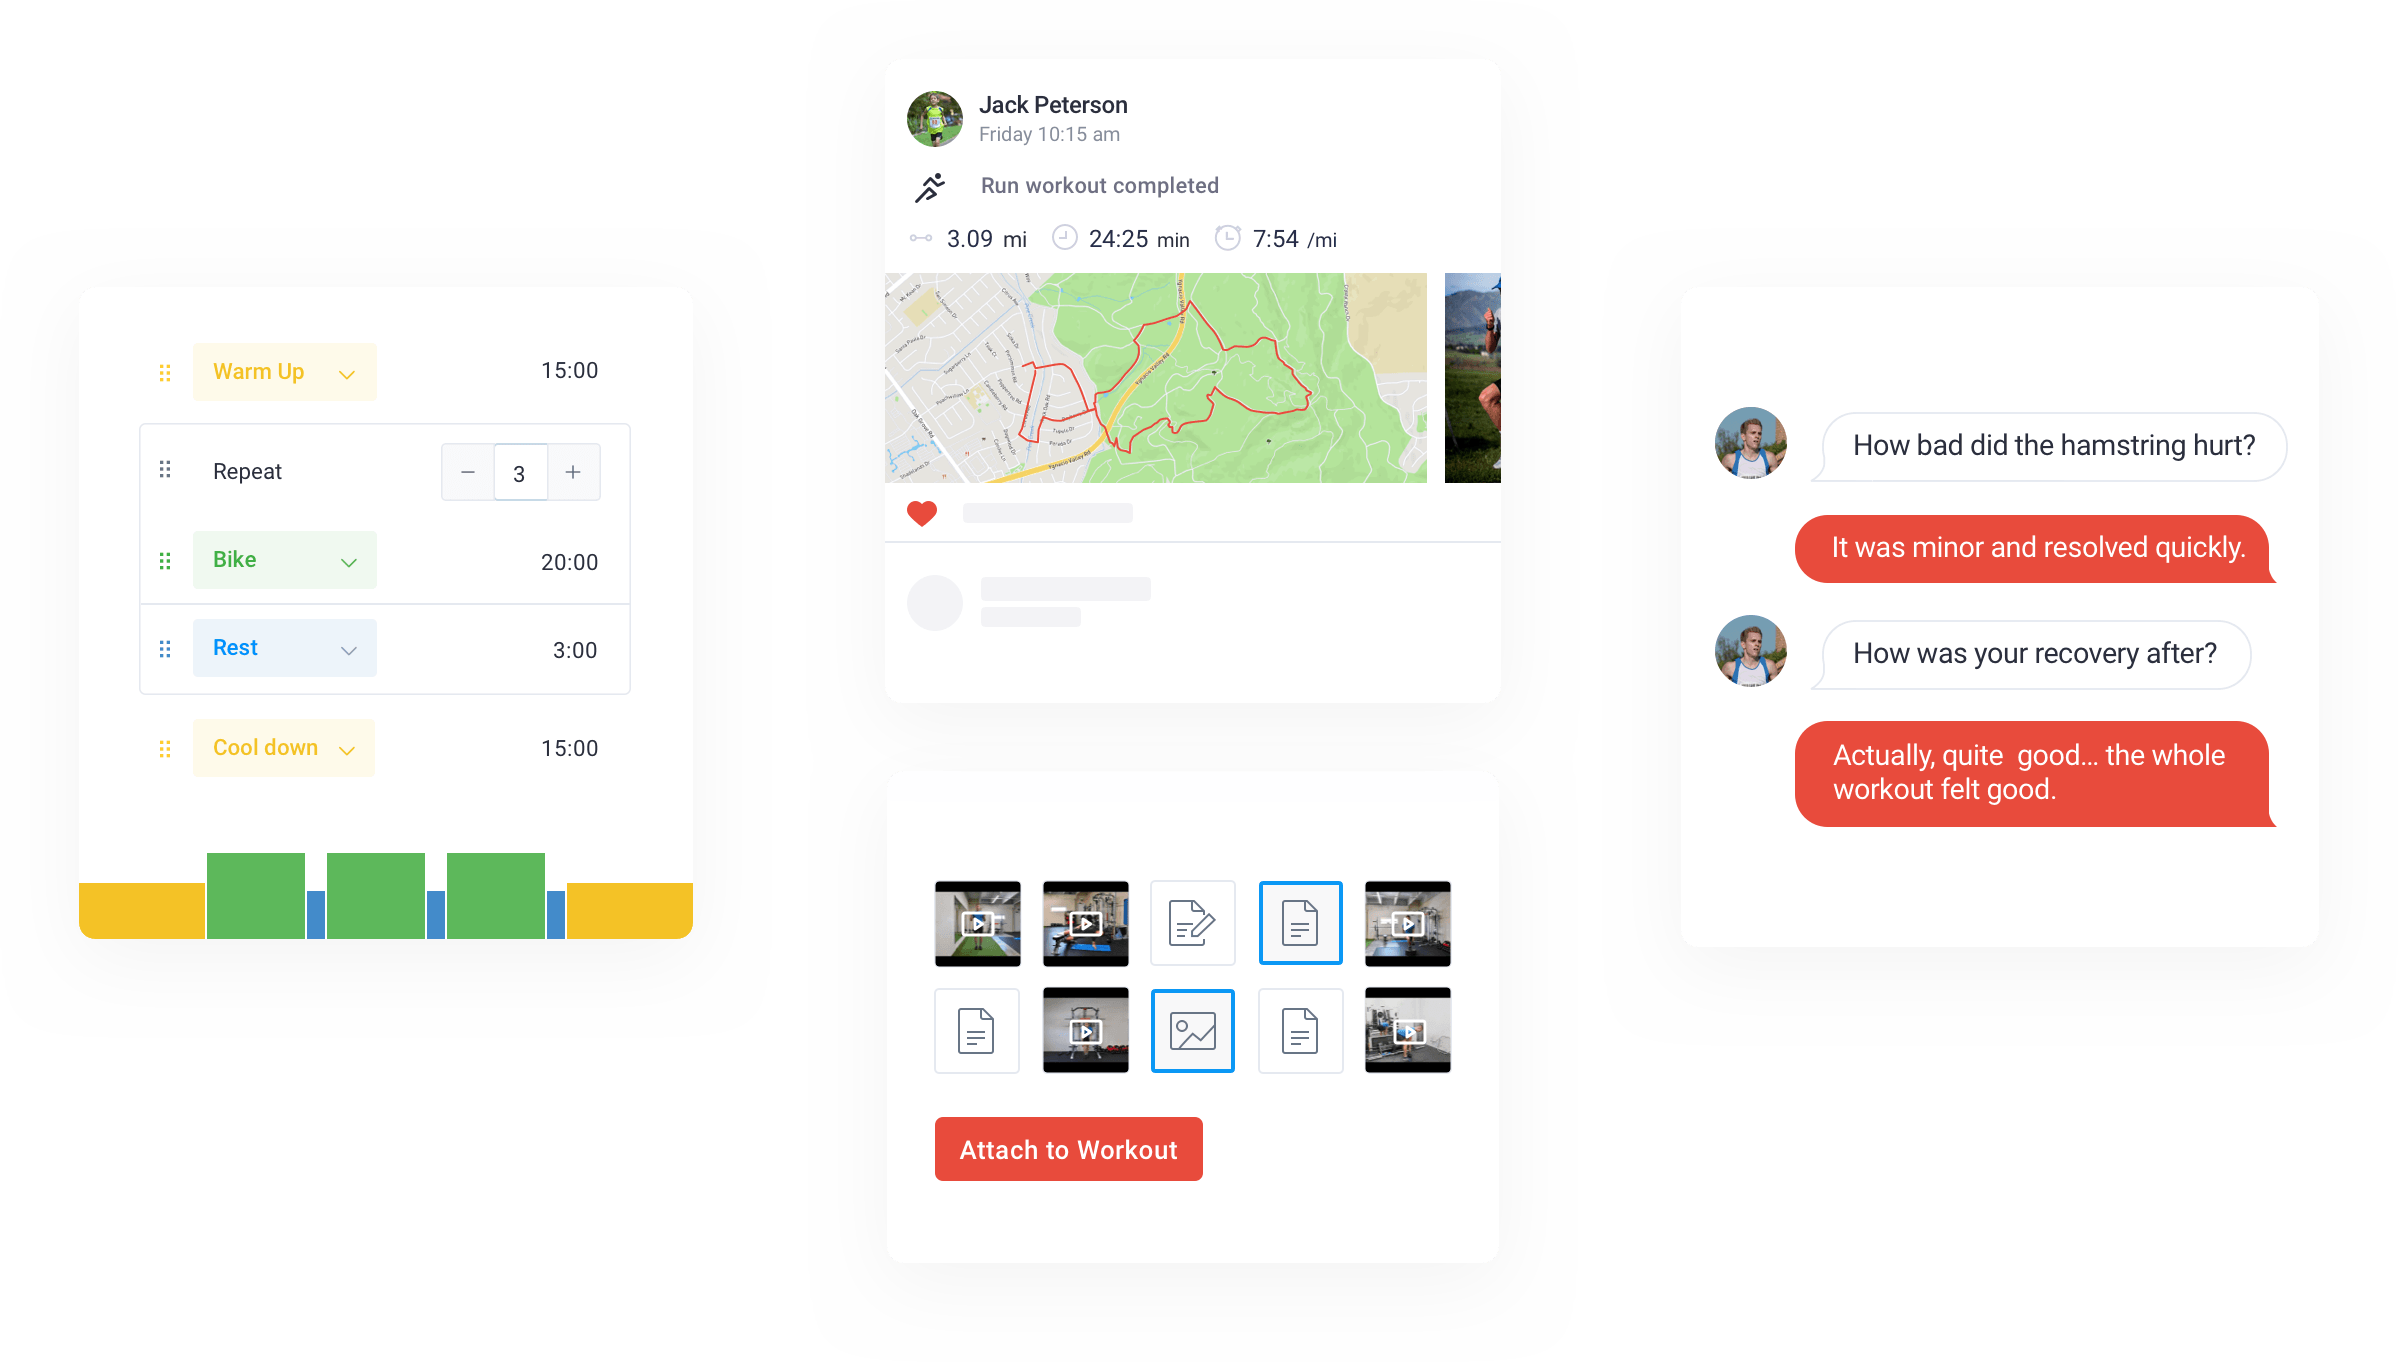The height and width of the screenshot is (1362, 2398).
Task: Select the drag handle for Cool Down
Action: (165, 748)
